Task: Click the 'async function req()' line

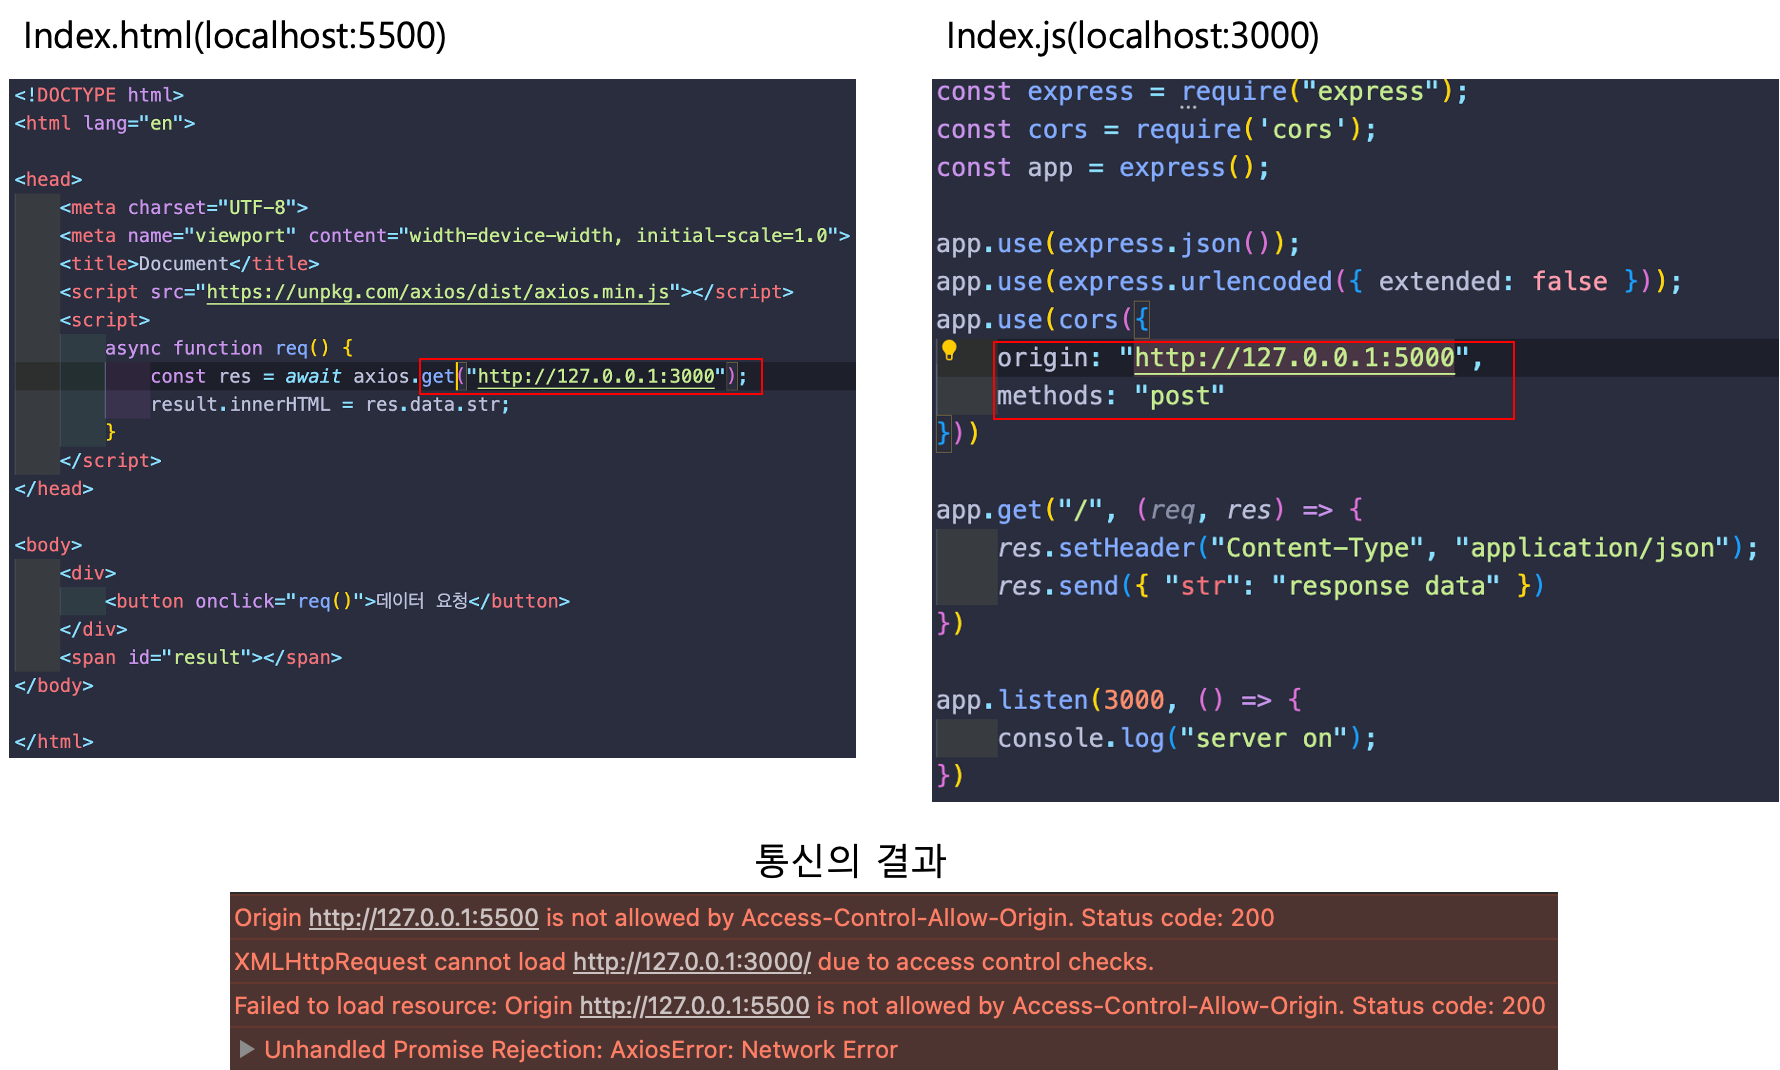Action: [229, 348]
